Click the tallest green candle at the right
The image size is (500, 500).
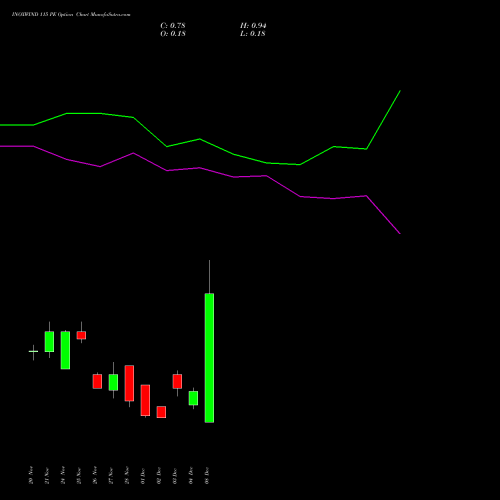[209, 358]
